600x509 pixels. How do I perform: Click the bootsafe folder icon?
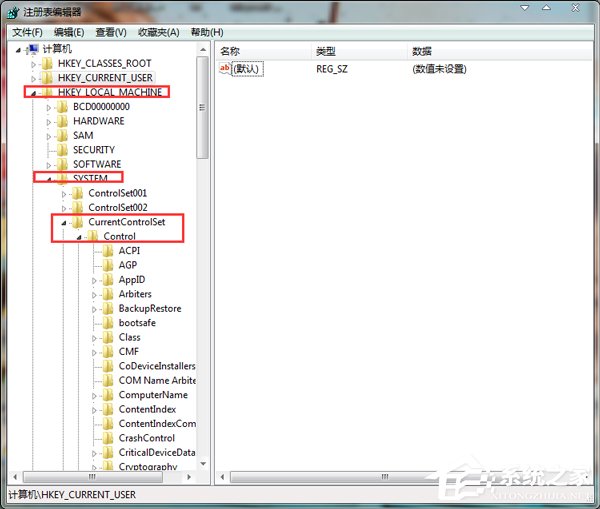pos(108,323)
